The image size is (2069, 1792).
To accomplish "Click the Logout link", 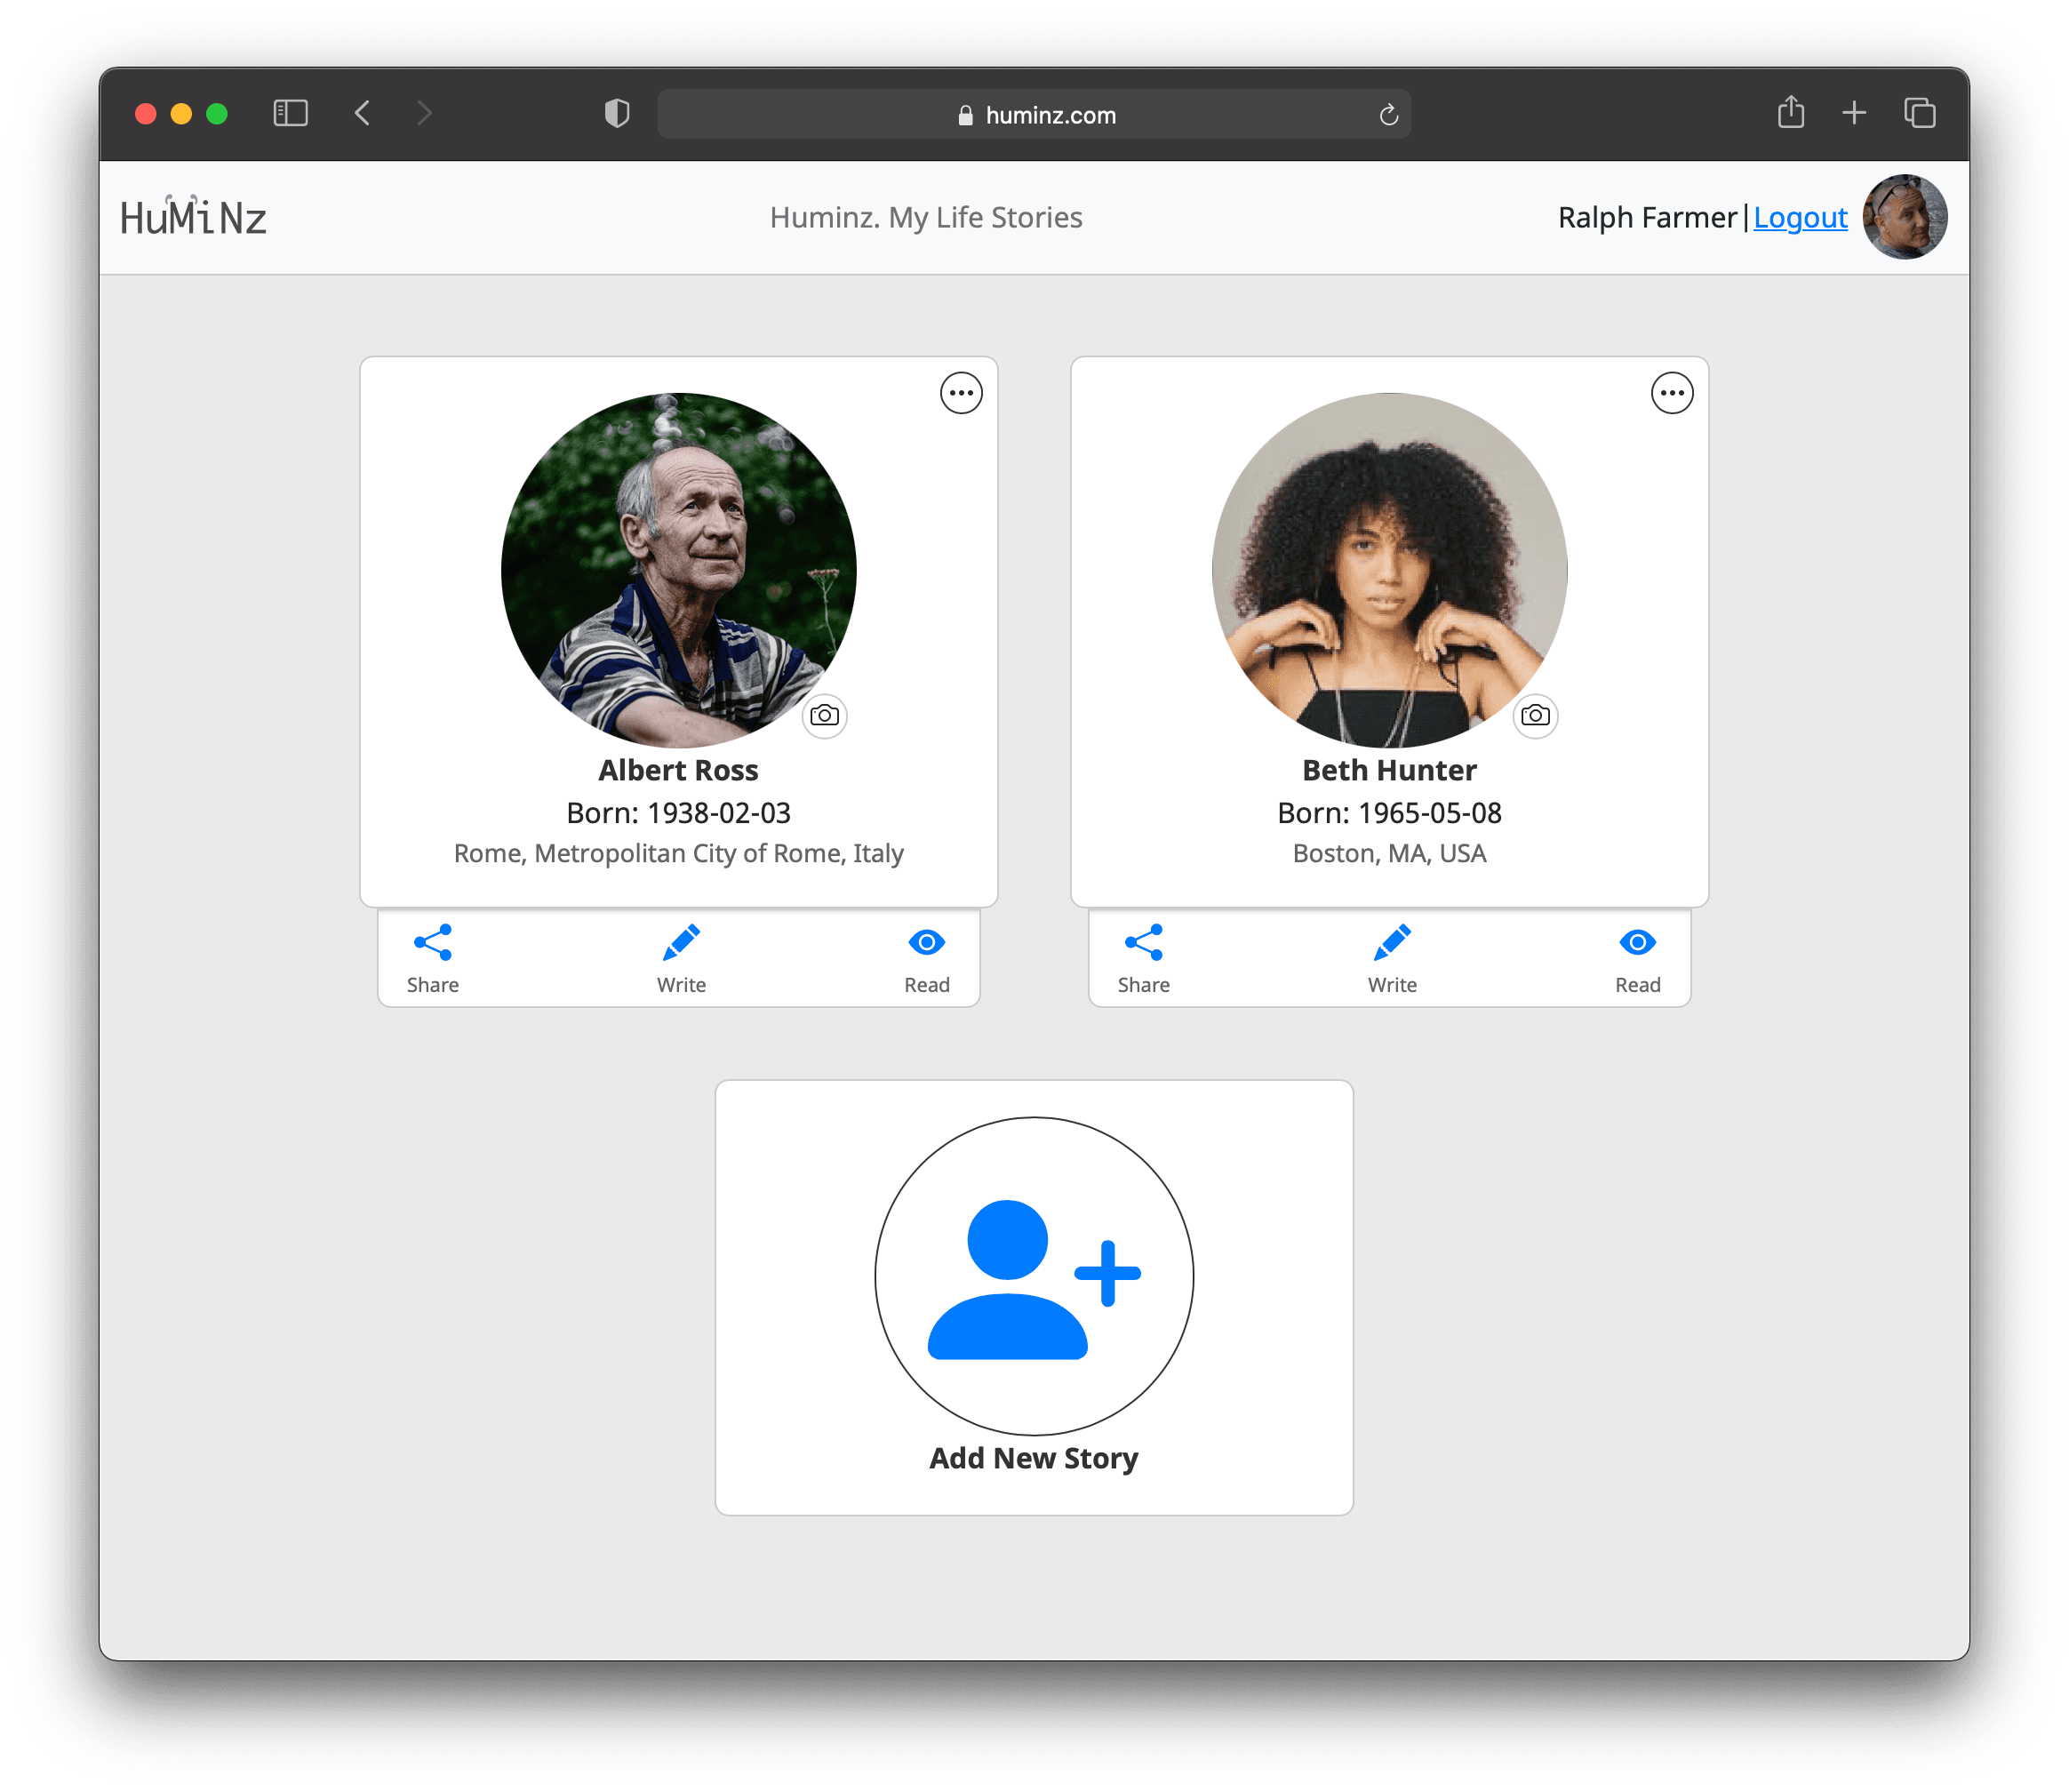I will click(x=1799, y=218).
